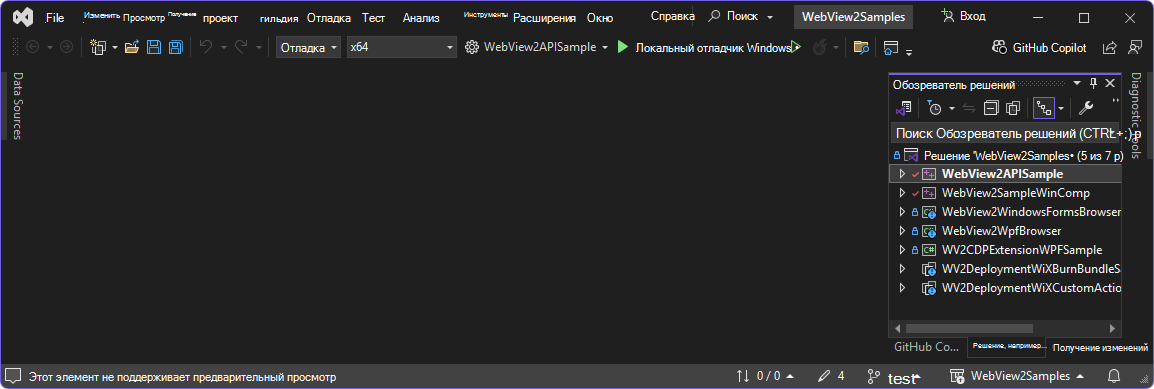Close the Solution Explorer panel

[x=1111, y=84]
